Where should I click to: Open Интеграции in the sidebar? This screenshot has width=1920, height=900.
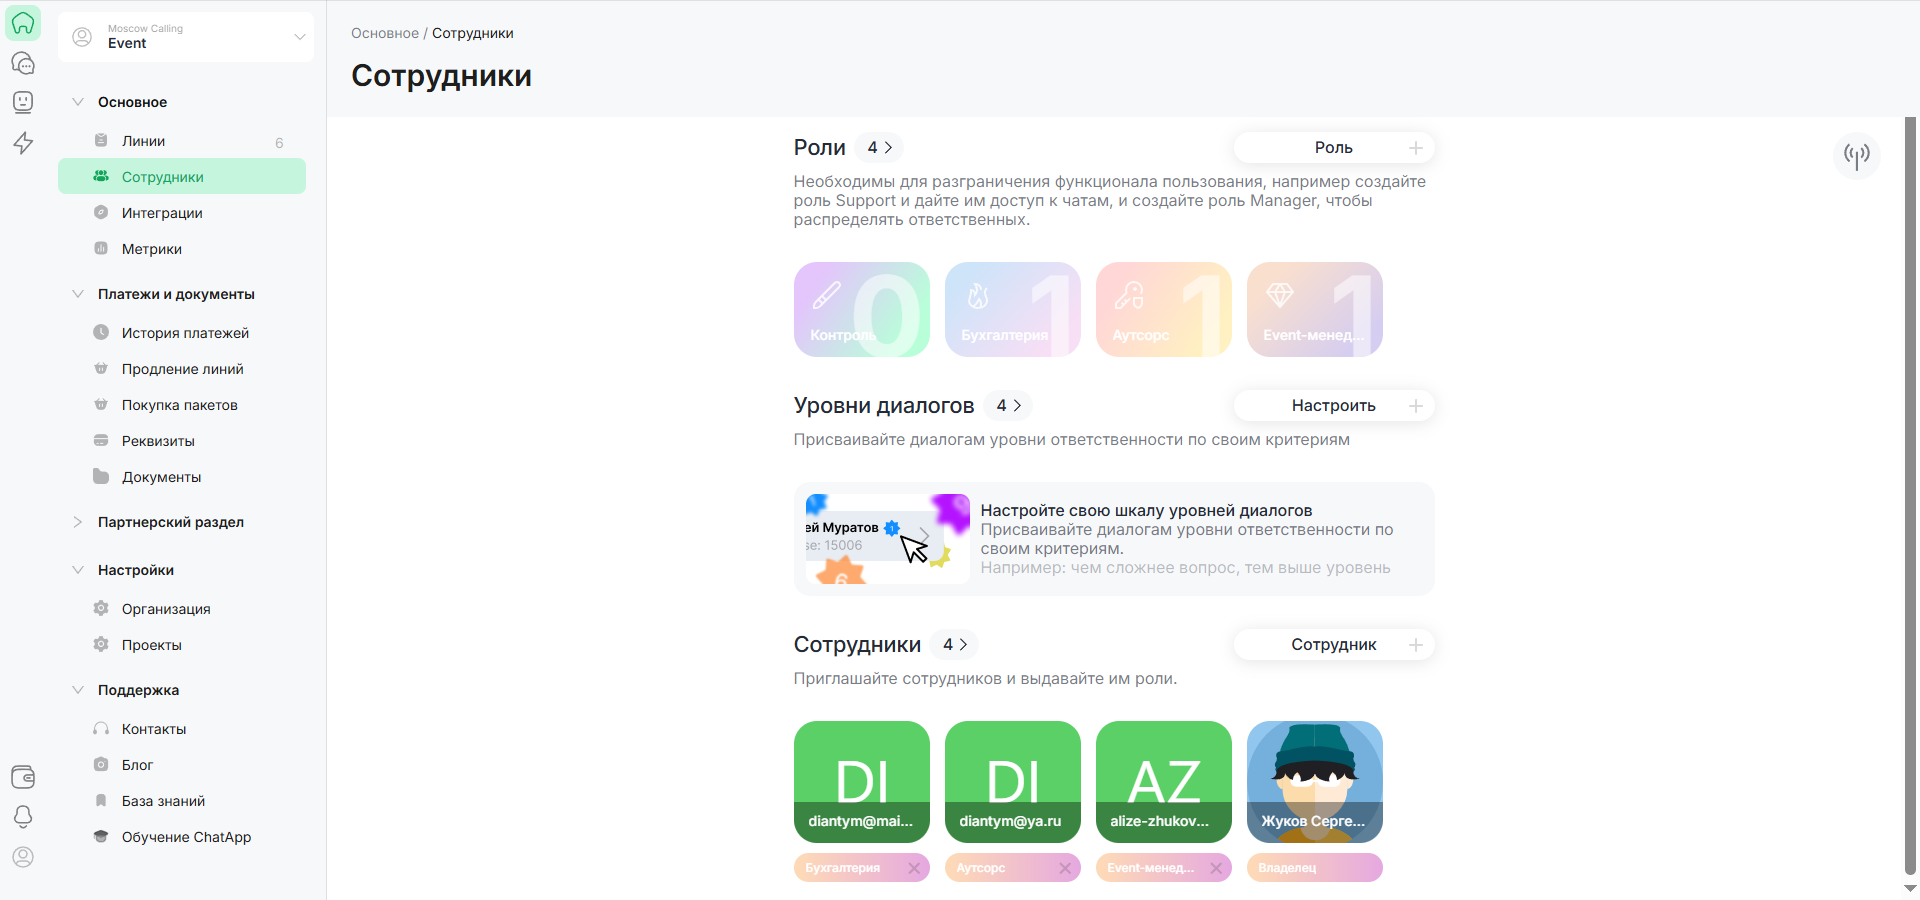tap(162, 213)
